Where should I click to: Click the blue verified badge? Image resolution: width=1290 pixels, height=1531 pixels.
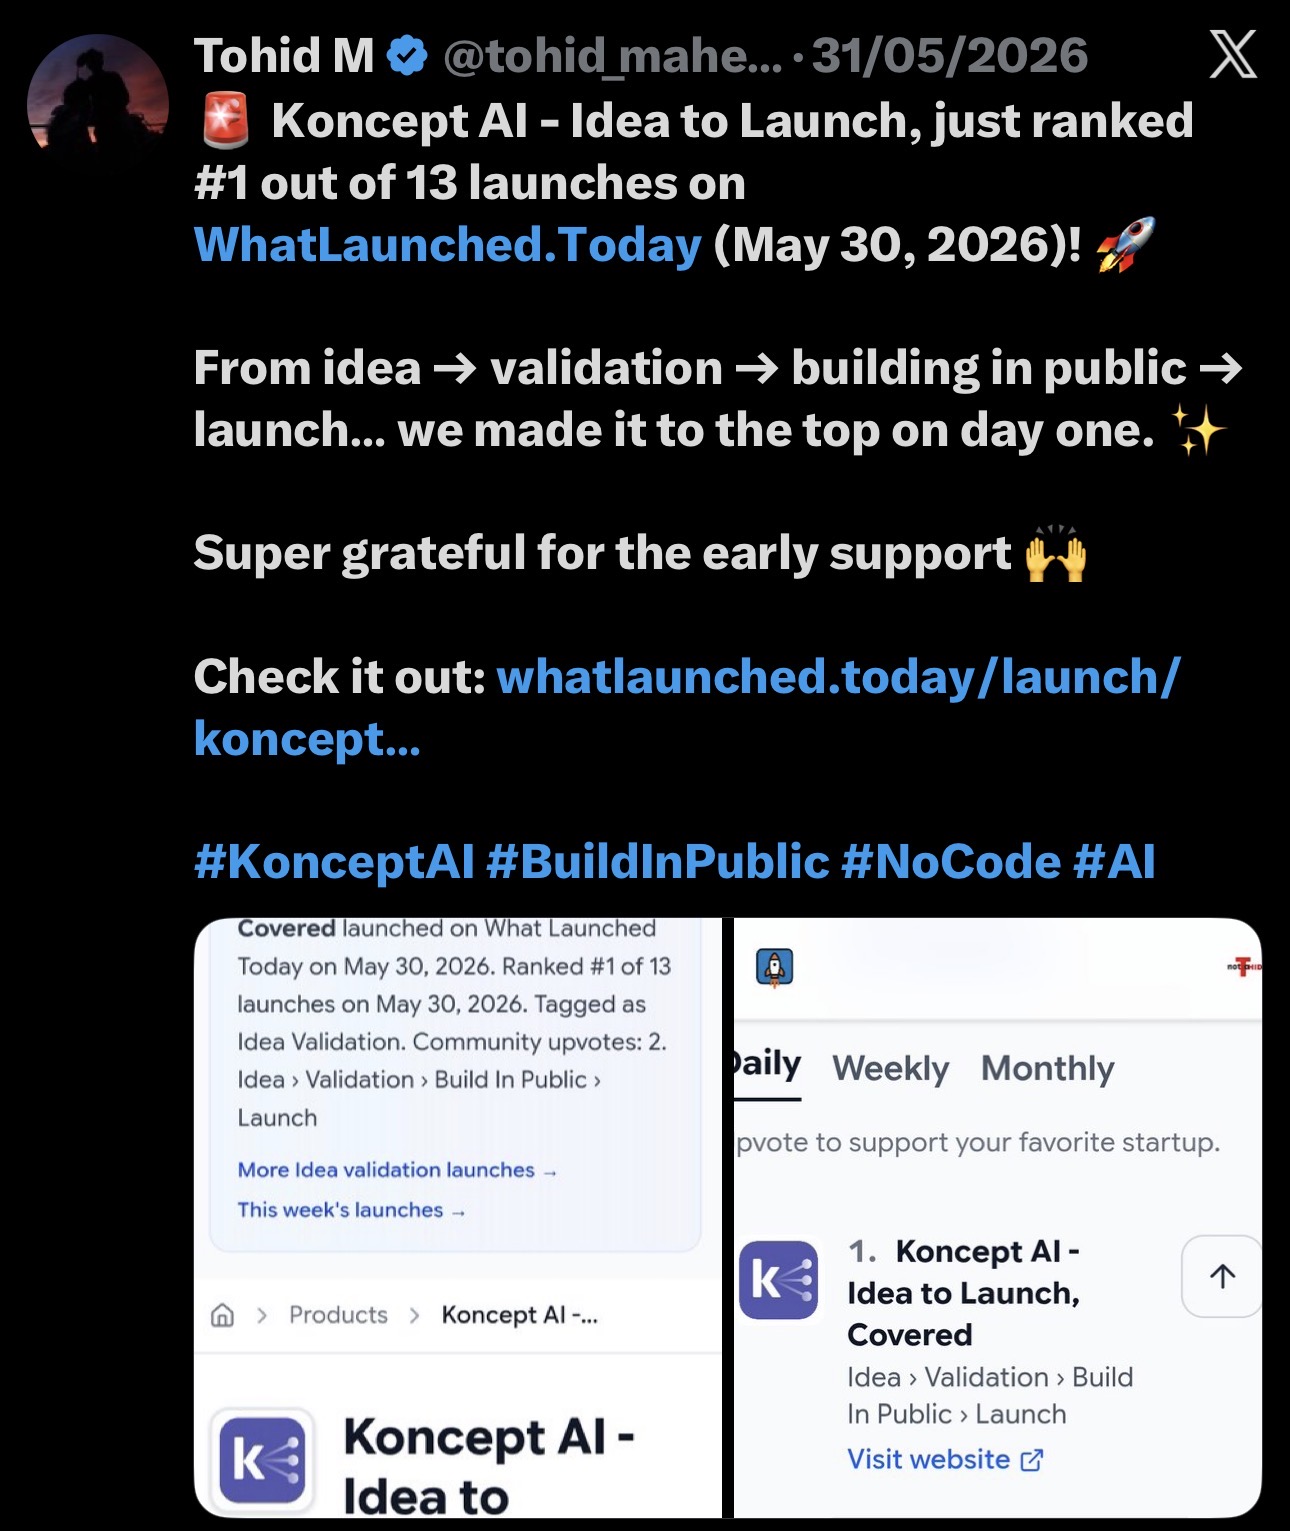click(407, 56)
